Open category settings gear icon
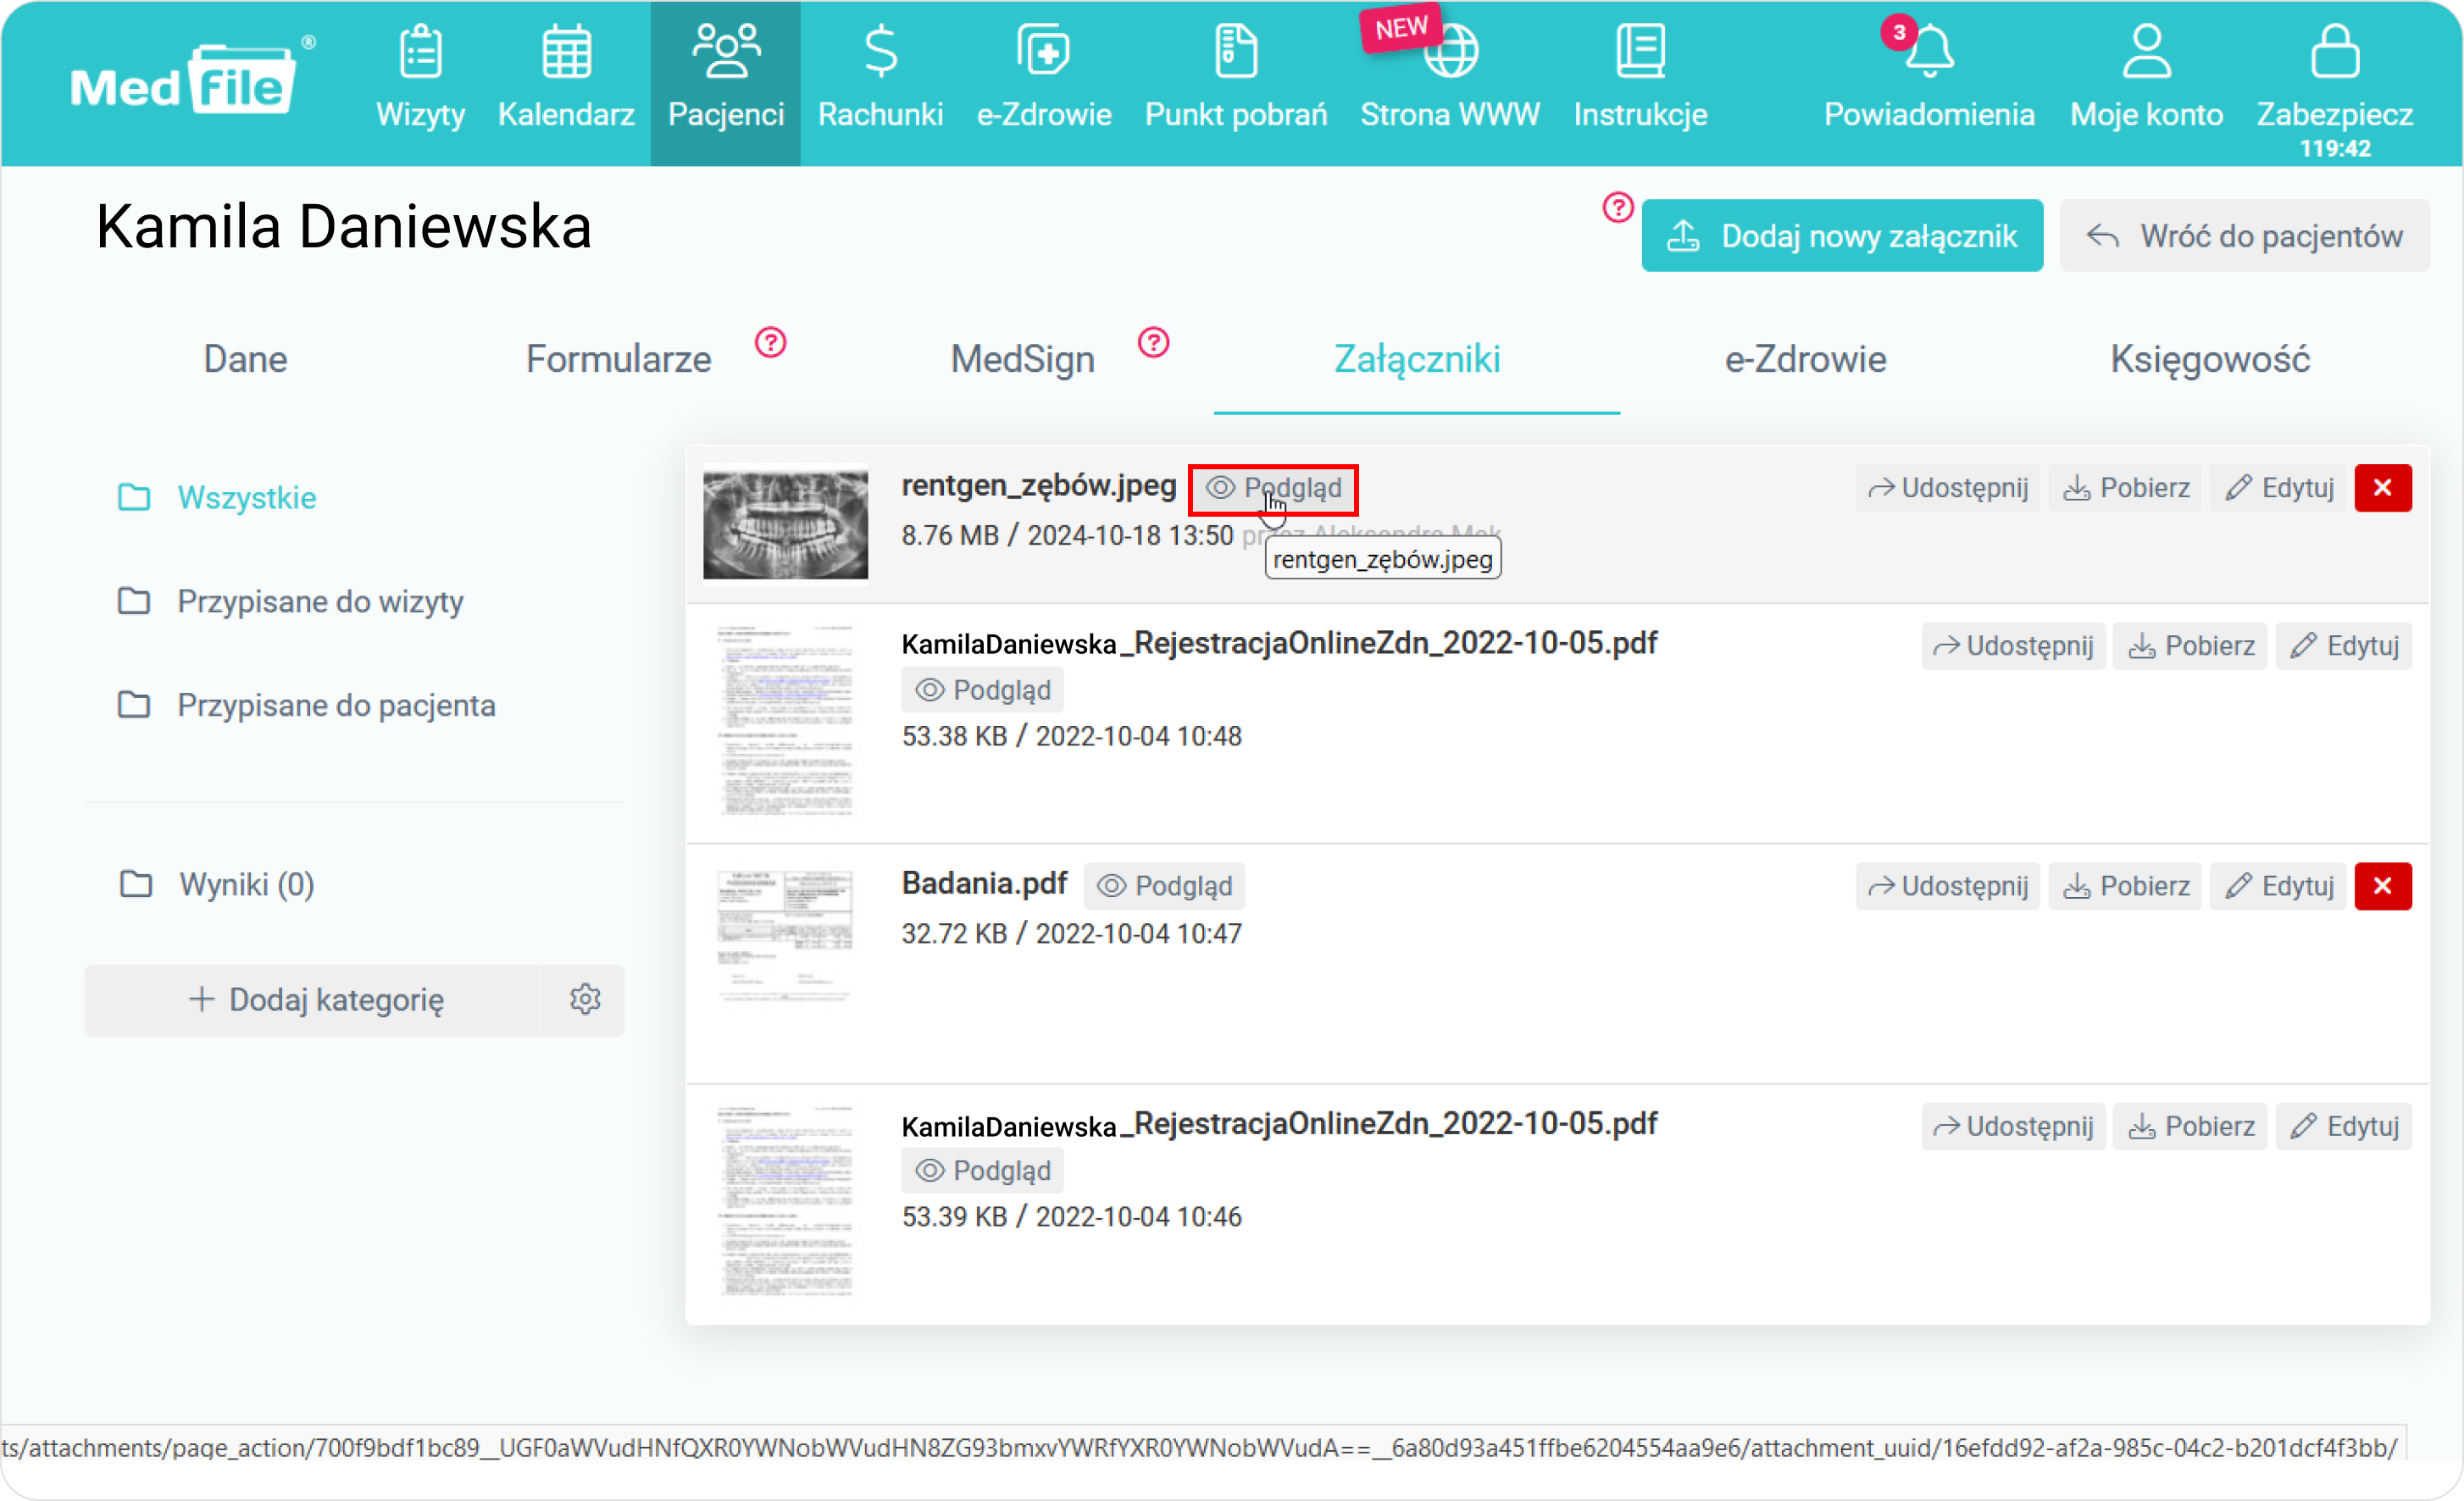 click(x=586, y=1000)
